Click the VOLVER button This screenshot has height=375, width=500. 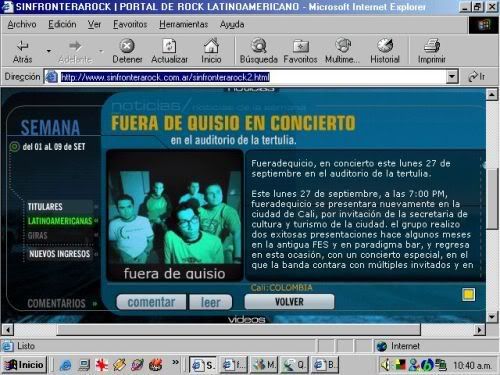[x=289, y=302]
